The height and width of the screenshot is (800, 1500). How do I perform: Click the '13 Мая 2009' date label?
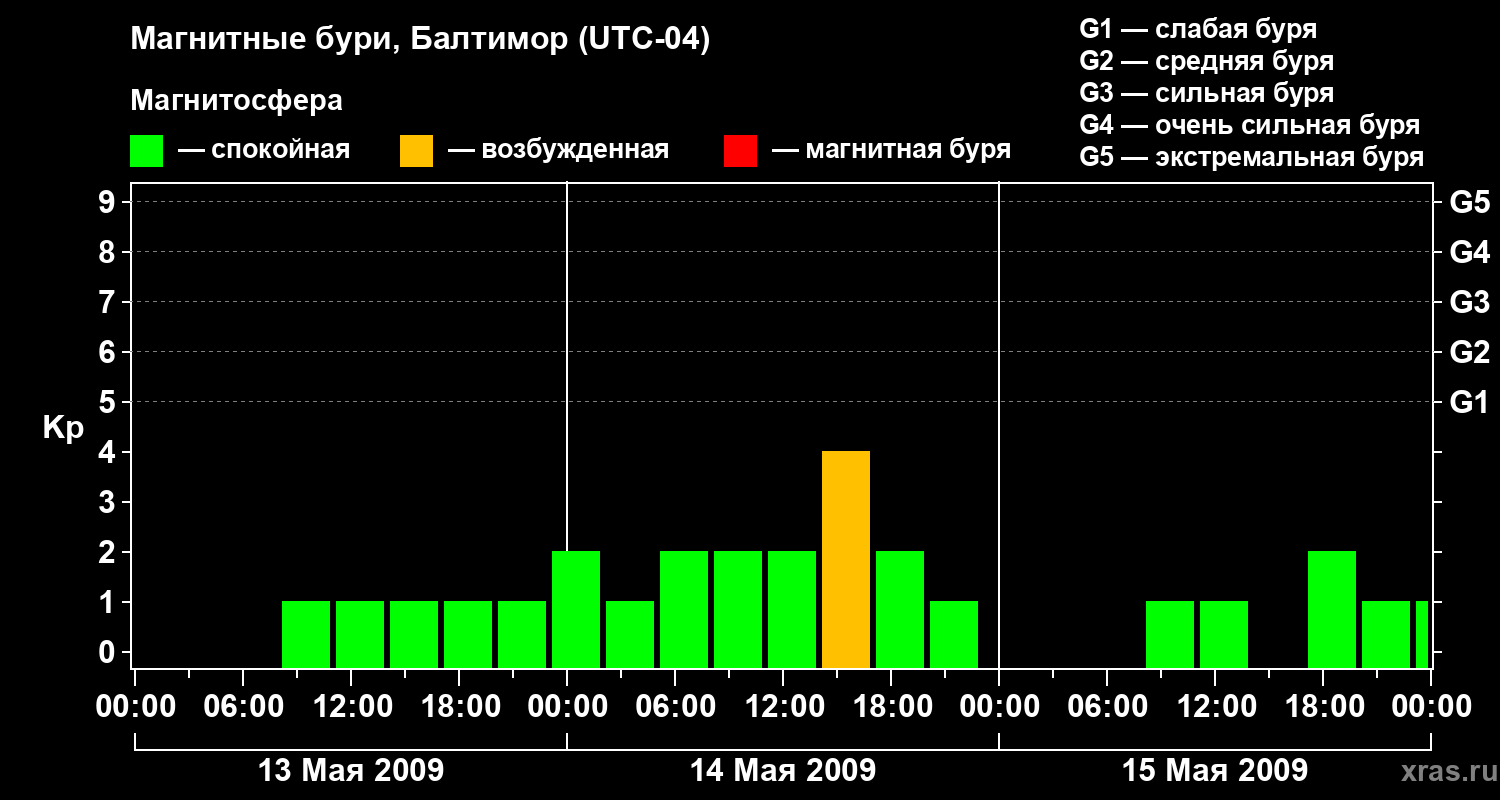[351, 770]
